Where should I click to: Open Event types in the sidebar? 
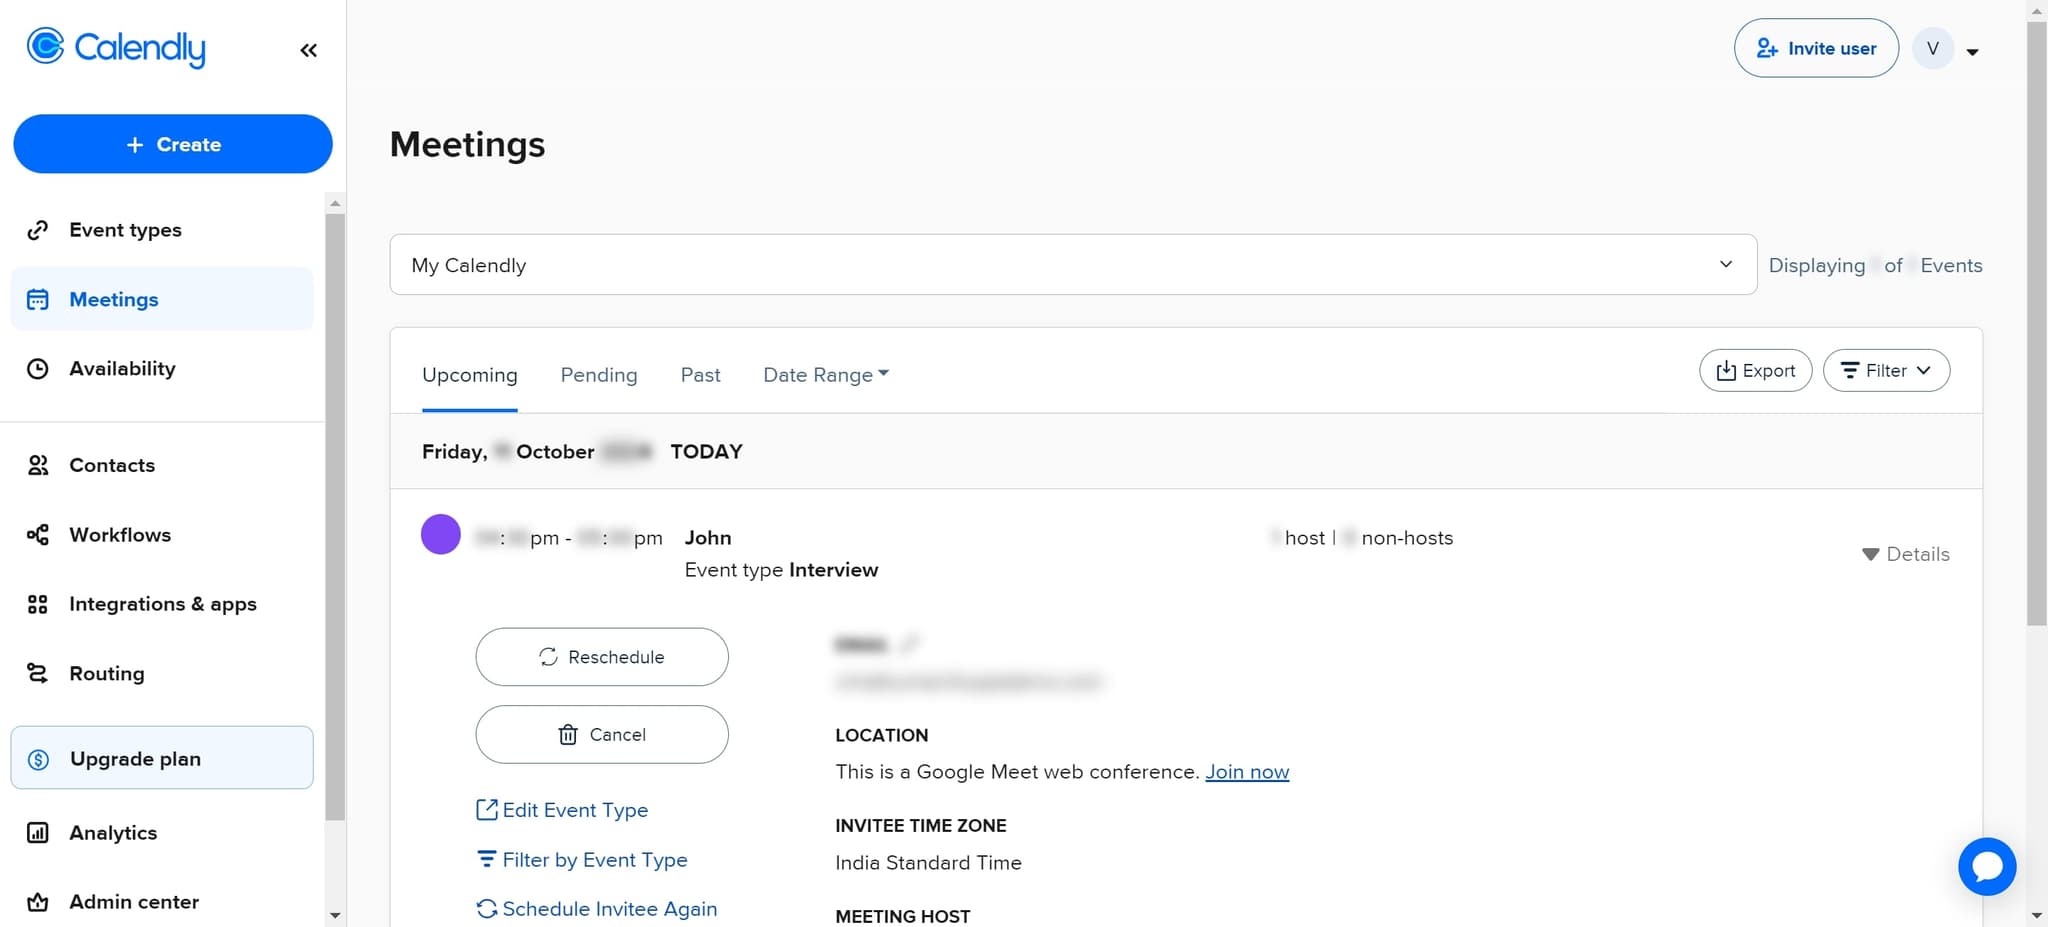[x=125, y=230]
